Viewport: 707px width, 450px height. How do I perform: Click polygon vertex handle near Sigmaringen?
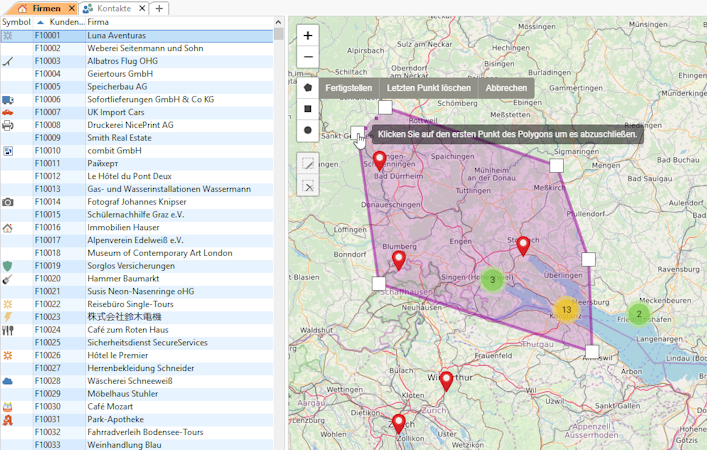tap(556, 165)
